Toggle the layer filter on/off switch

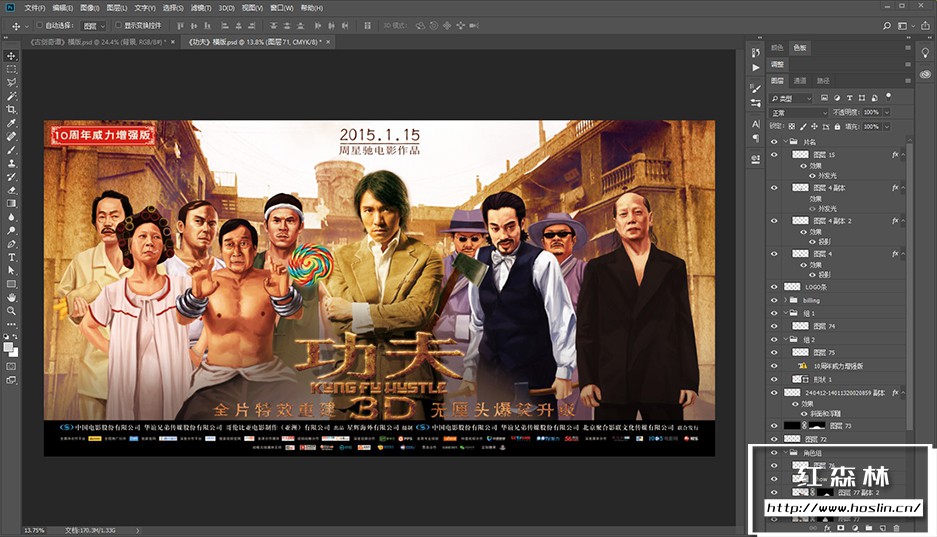[x=889, y=96]
